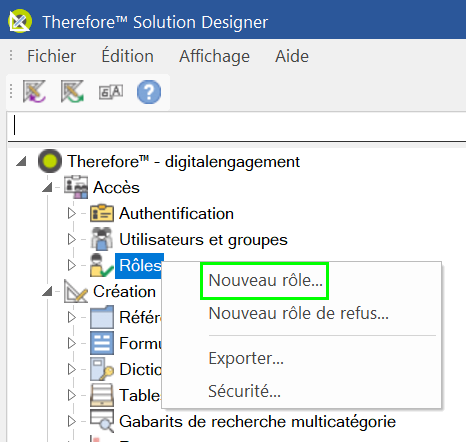Click the folder icon beside Référ

tap(102, 317)
